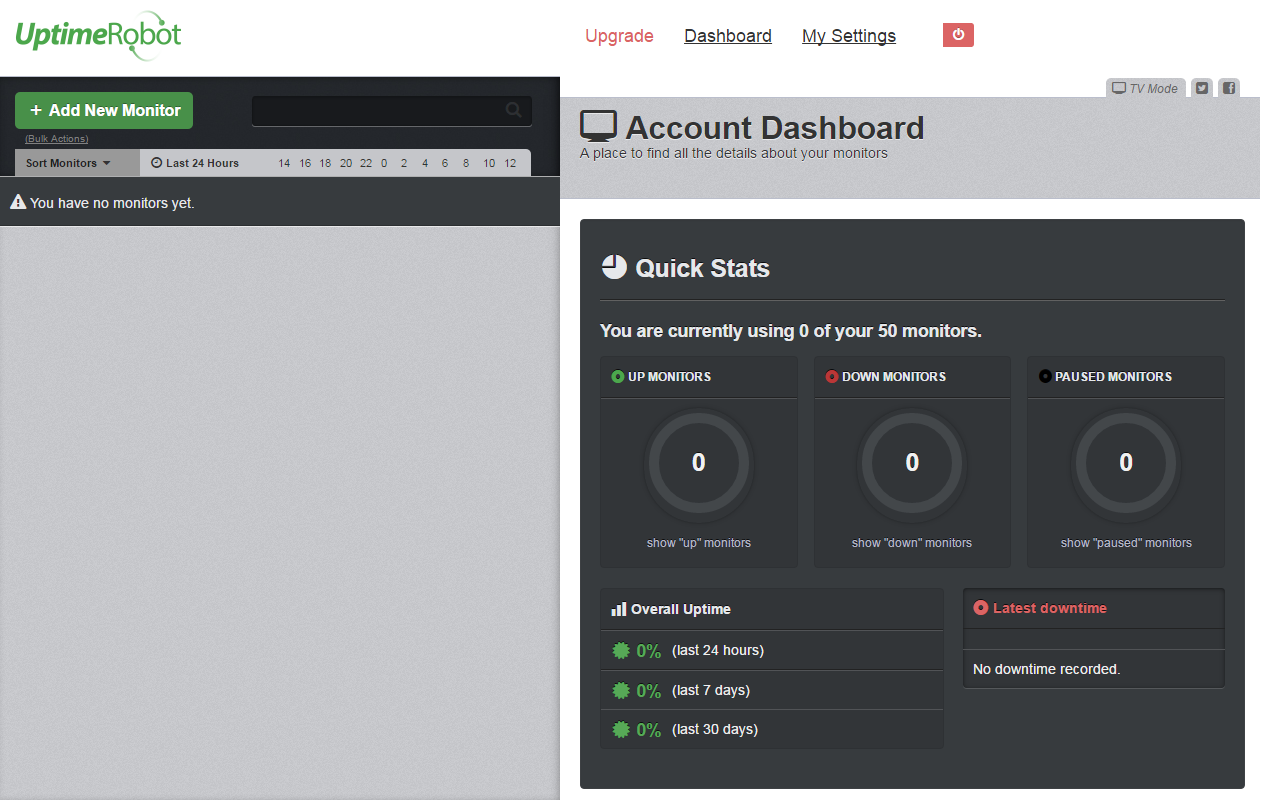Click the red icon beside Latest downtime
This screenshot has width=1280, height=800.
[x=980, y=607]
